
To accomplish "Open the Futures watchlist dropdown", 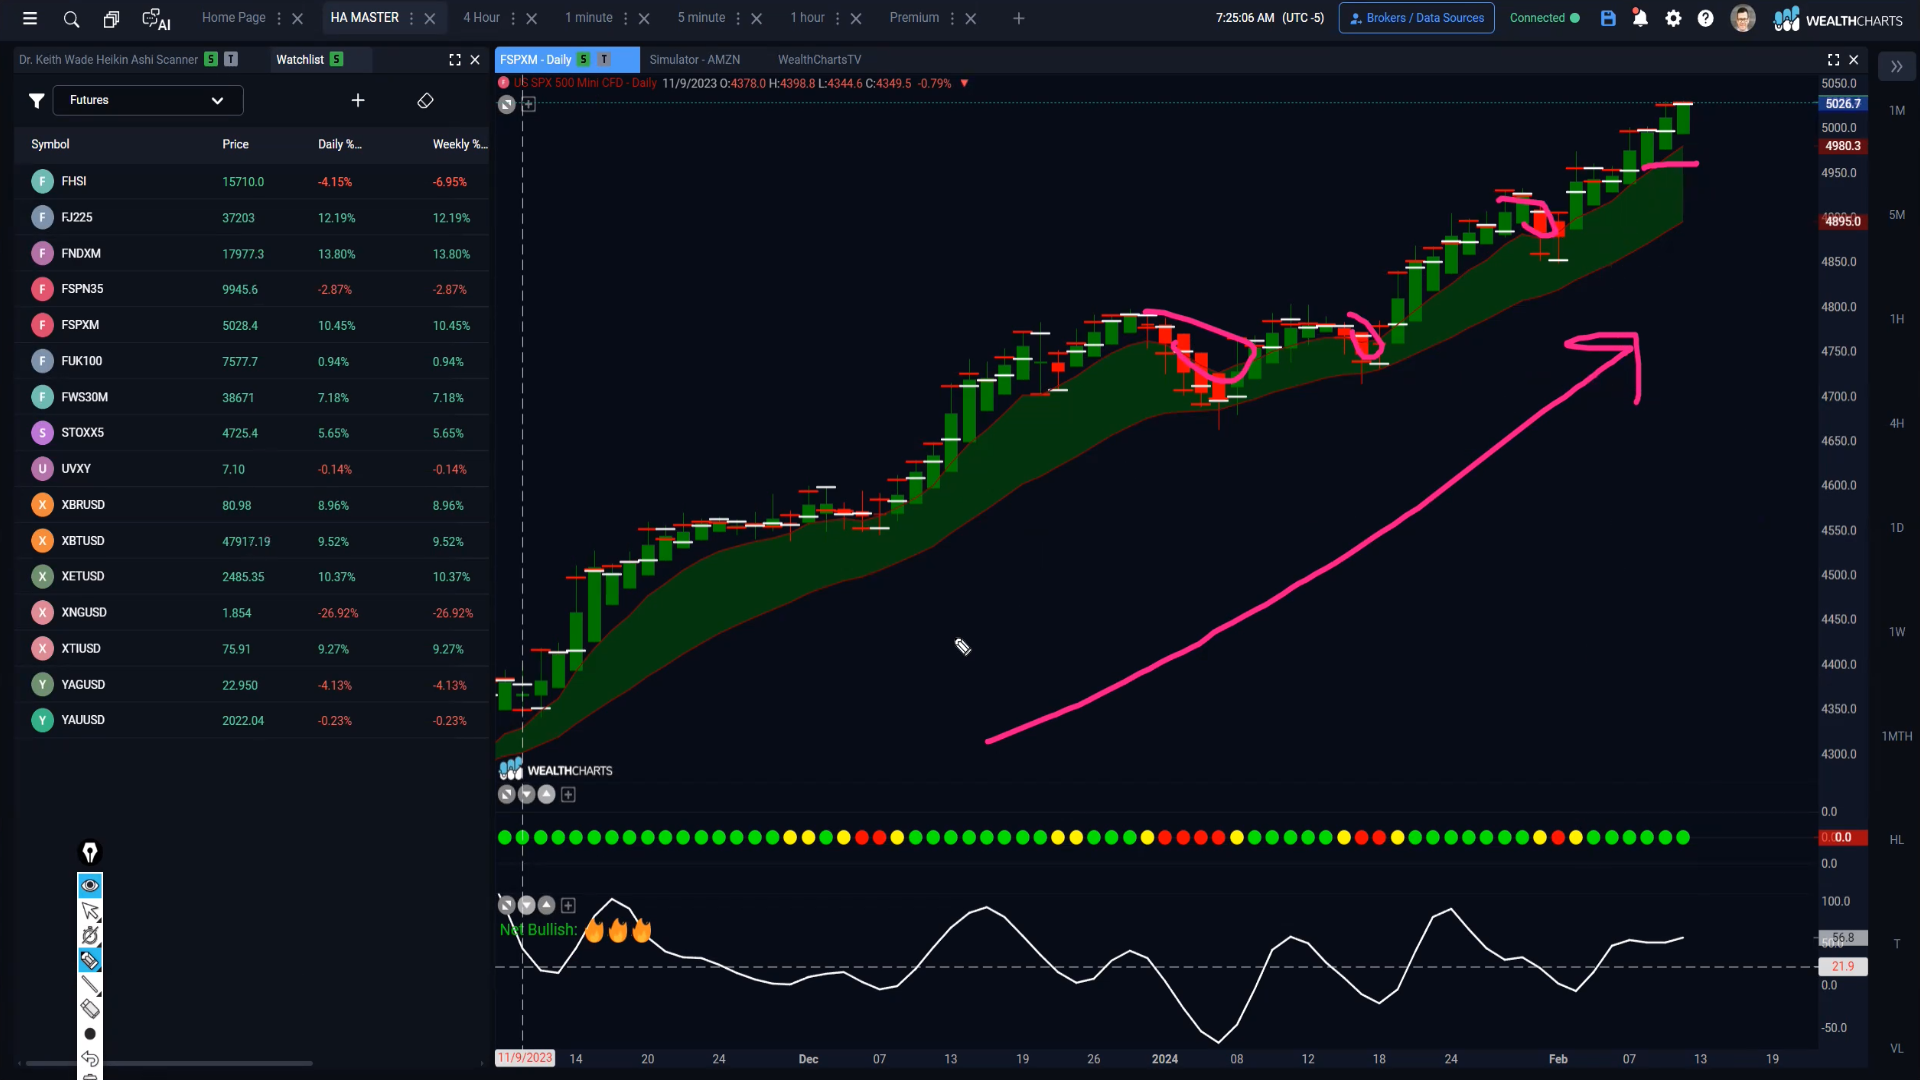I will tap(148, 100).
